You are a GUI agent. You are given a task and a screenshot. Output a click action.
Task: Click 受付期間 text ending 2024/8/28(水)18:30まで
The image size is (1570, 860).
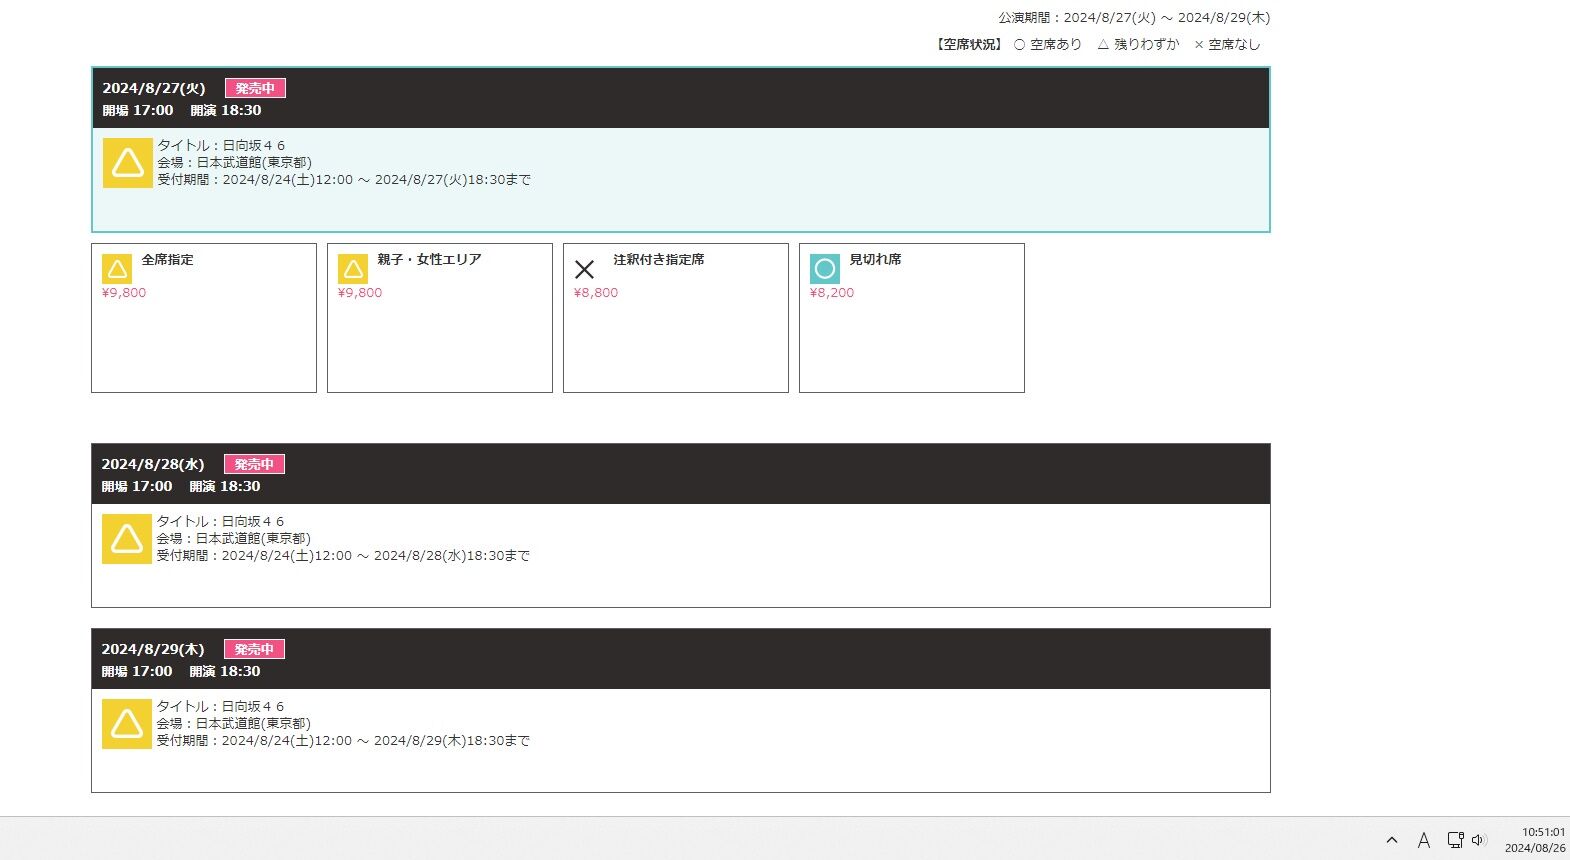343,556
